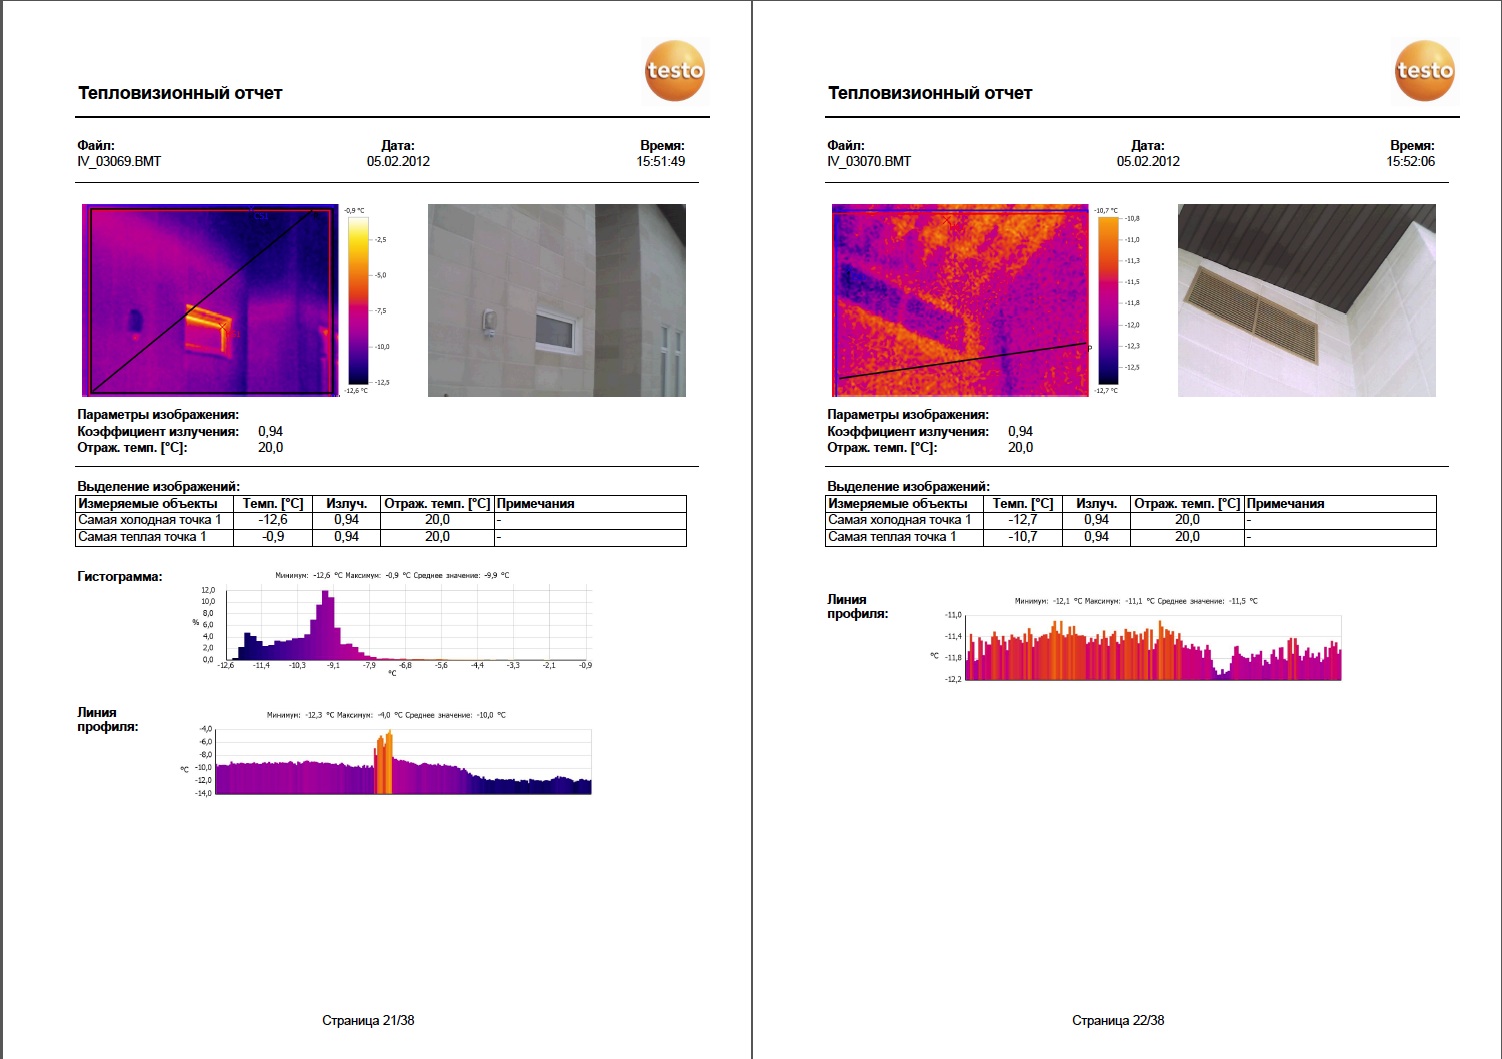This screenshot has width=1502, height=1059.
Task: Click the 'Гистограмма:' label
Action: click(x=120, y=577)
